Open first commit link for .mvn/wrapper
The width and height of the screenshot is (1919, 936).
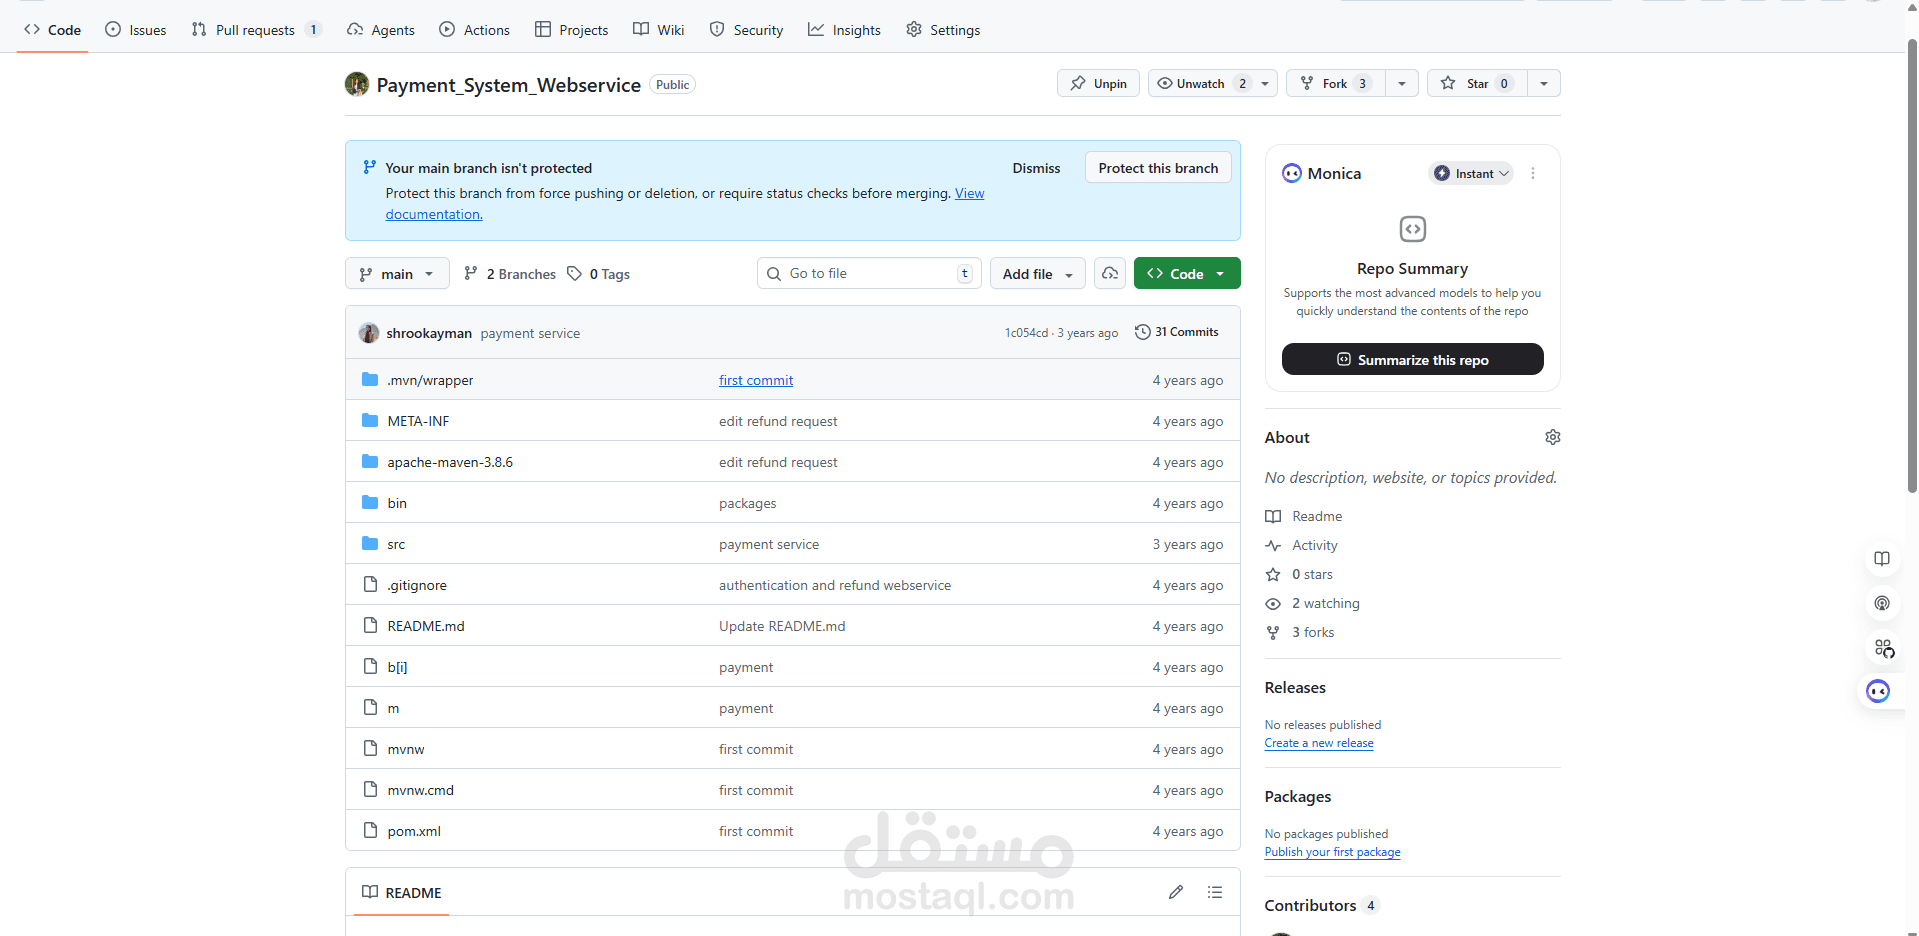(x=756, y=380)
